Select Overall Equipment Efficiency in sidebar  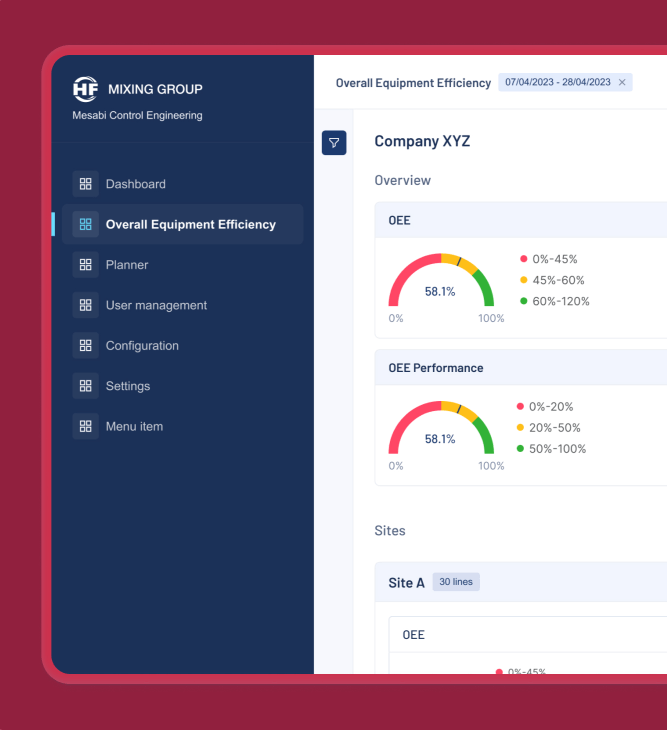click(182, 224)
